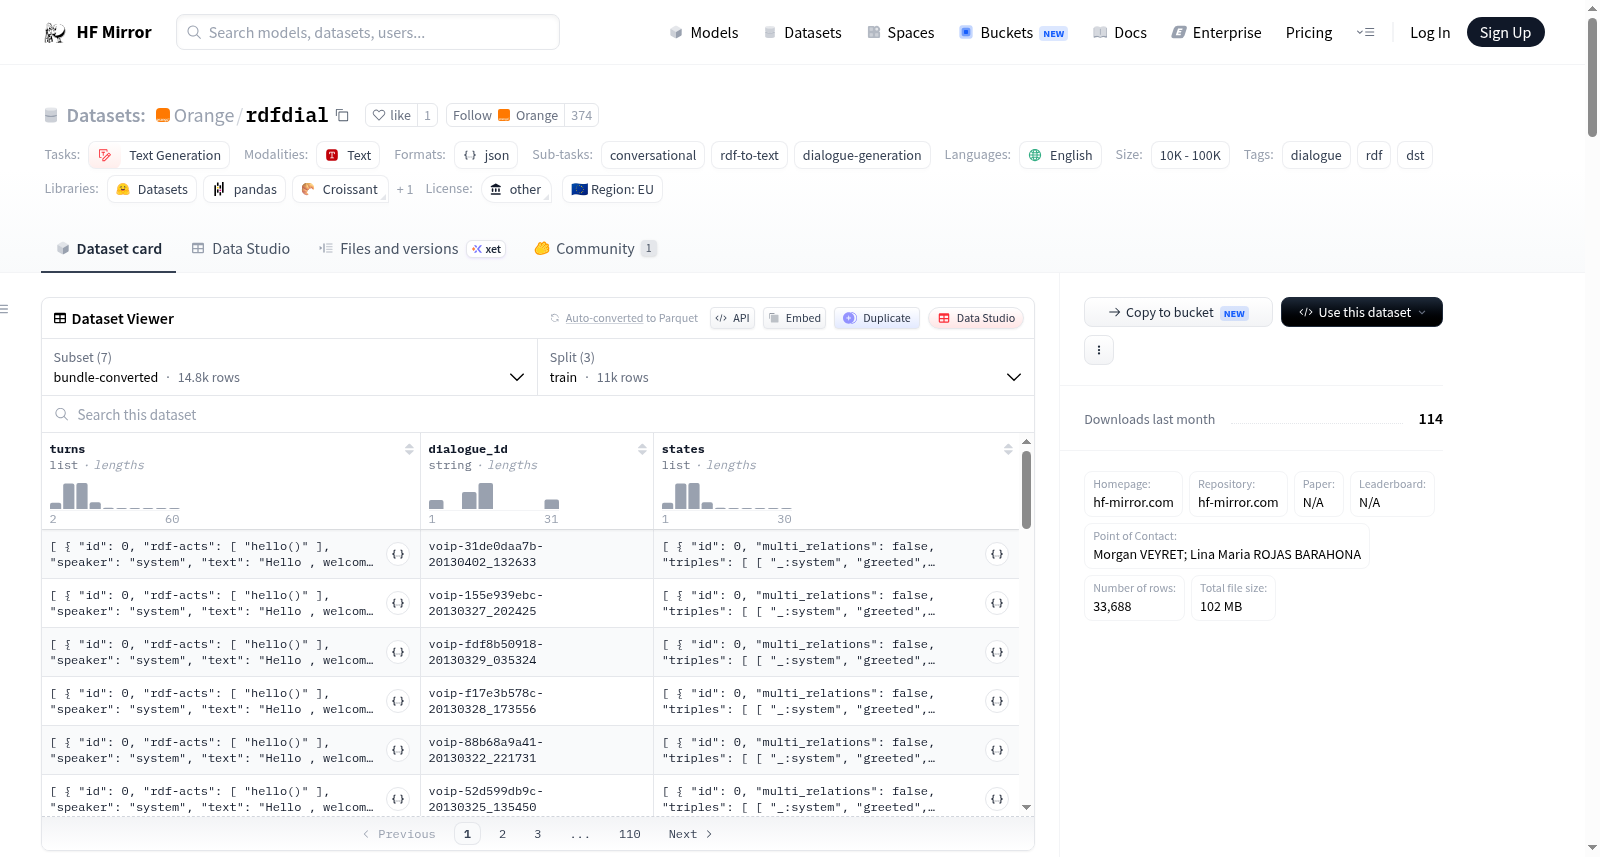
Task: Expand the Use this dataset menu
Action: click(1362, 312)
